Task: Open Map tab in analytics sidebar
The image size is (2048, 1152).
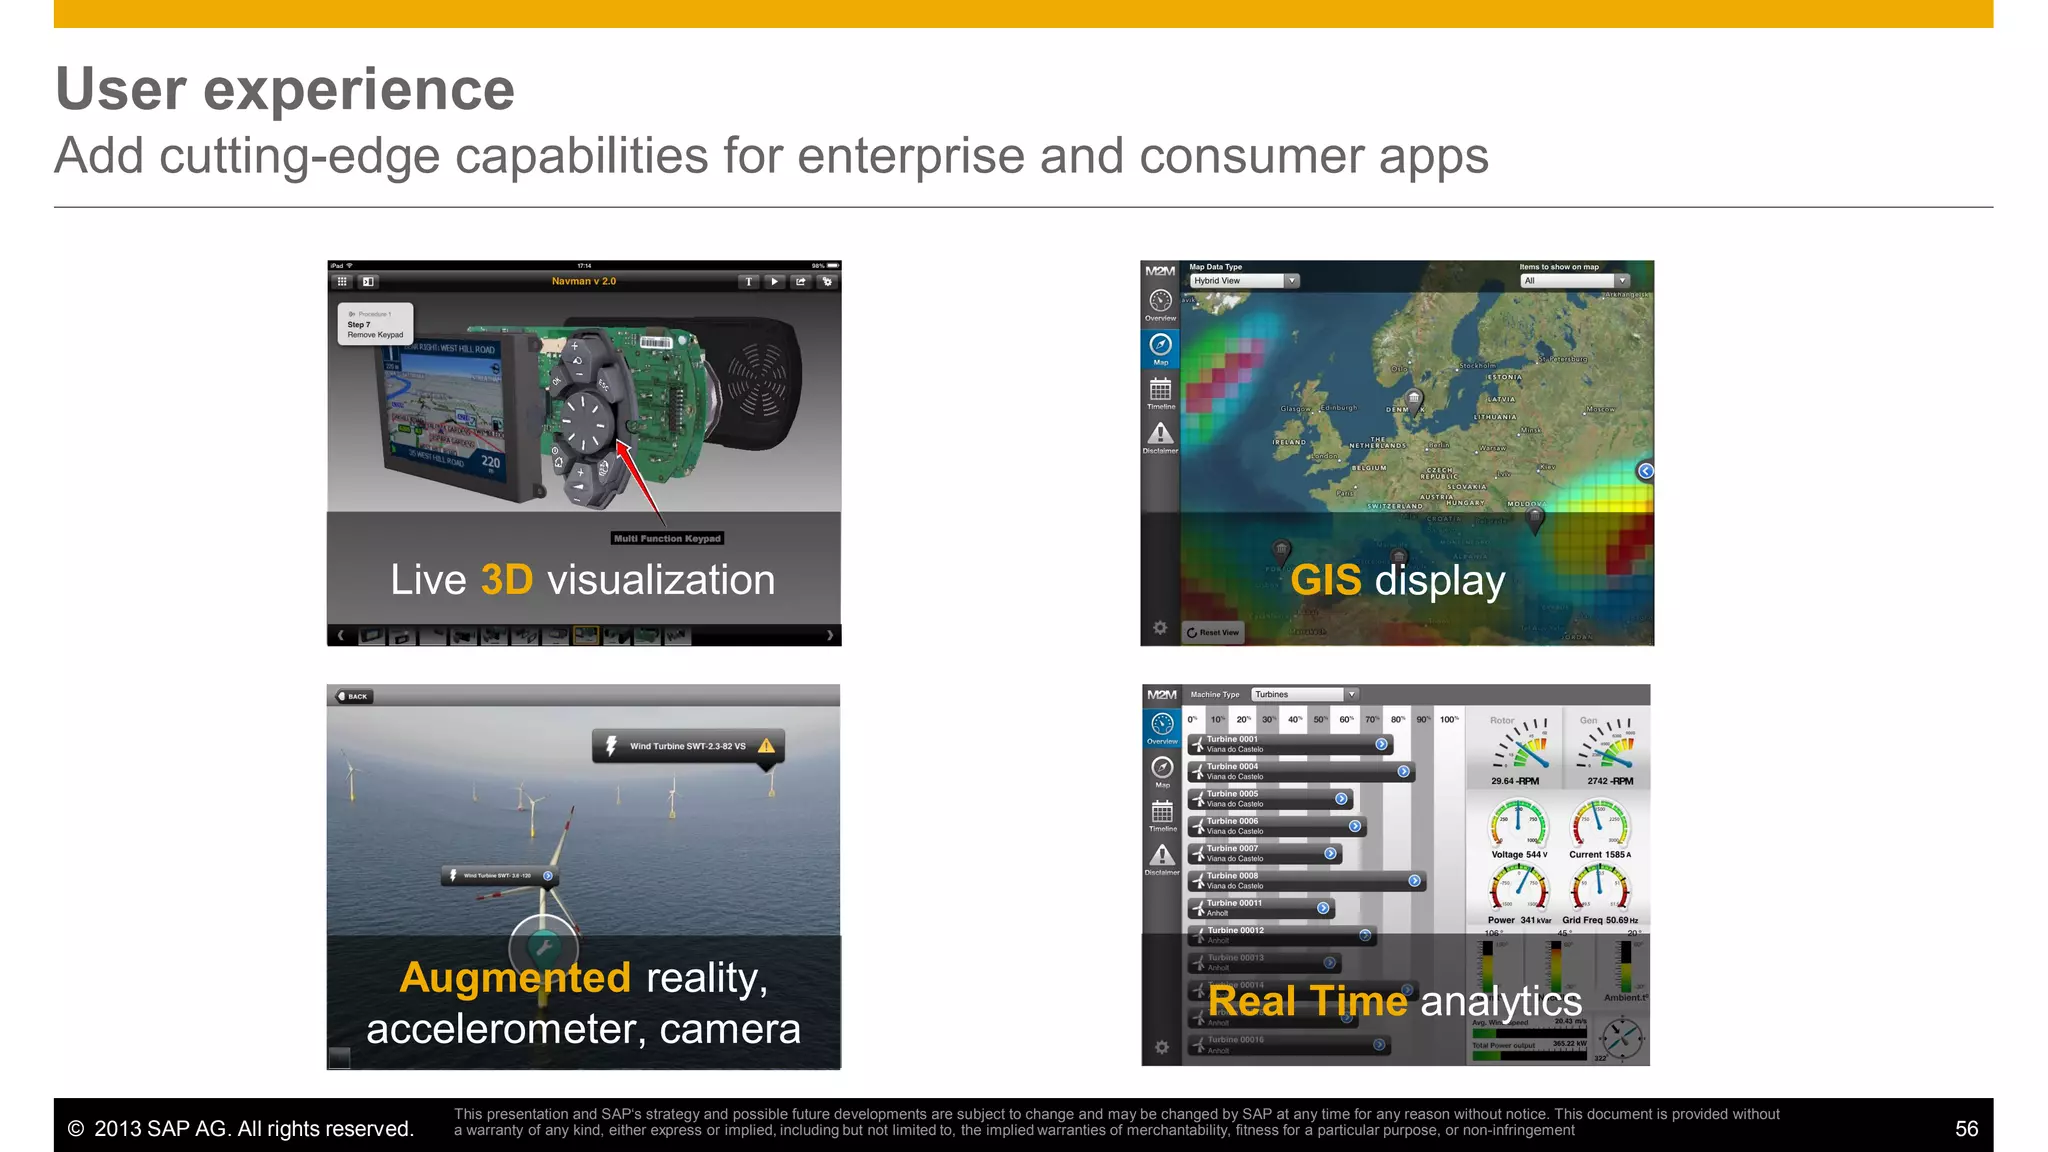Action: pyautogui.click(x=1162, y=771)
